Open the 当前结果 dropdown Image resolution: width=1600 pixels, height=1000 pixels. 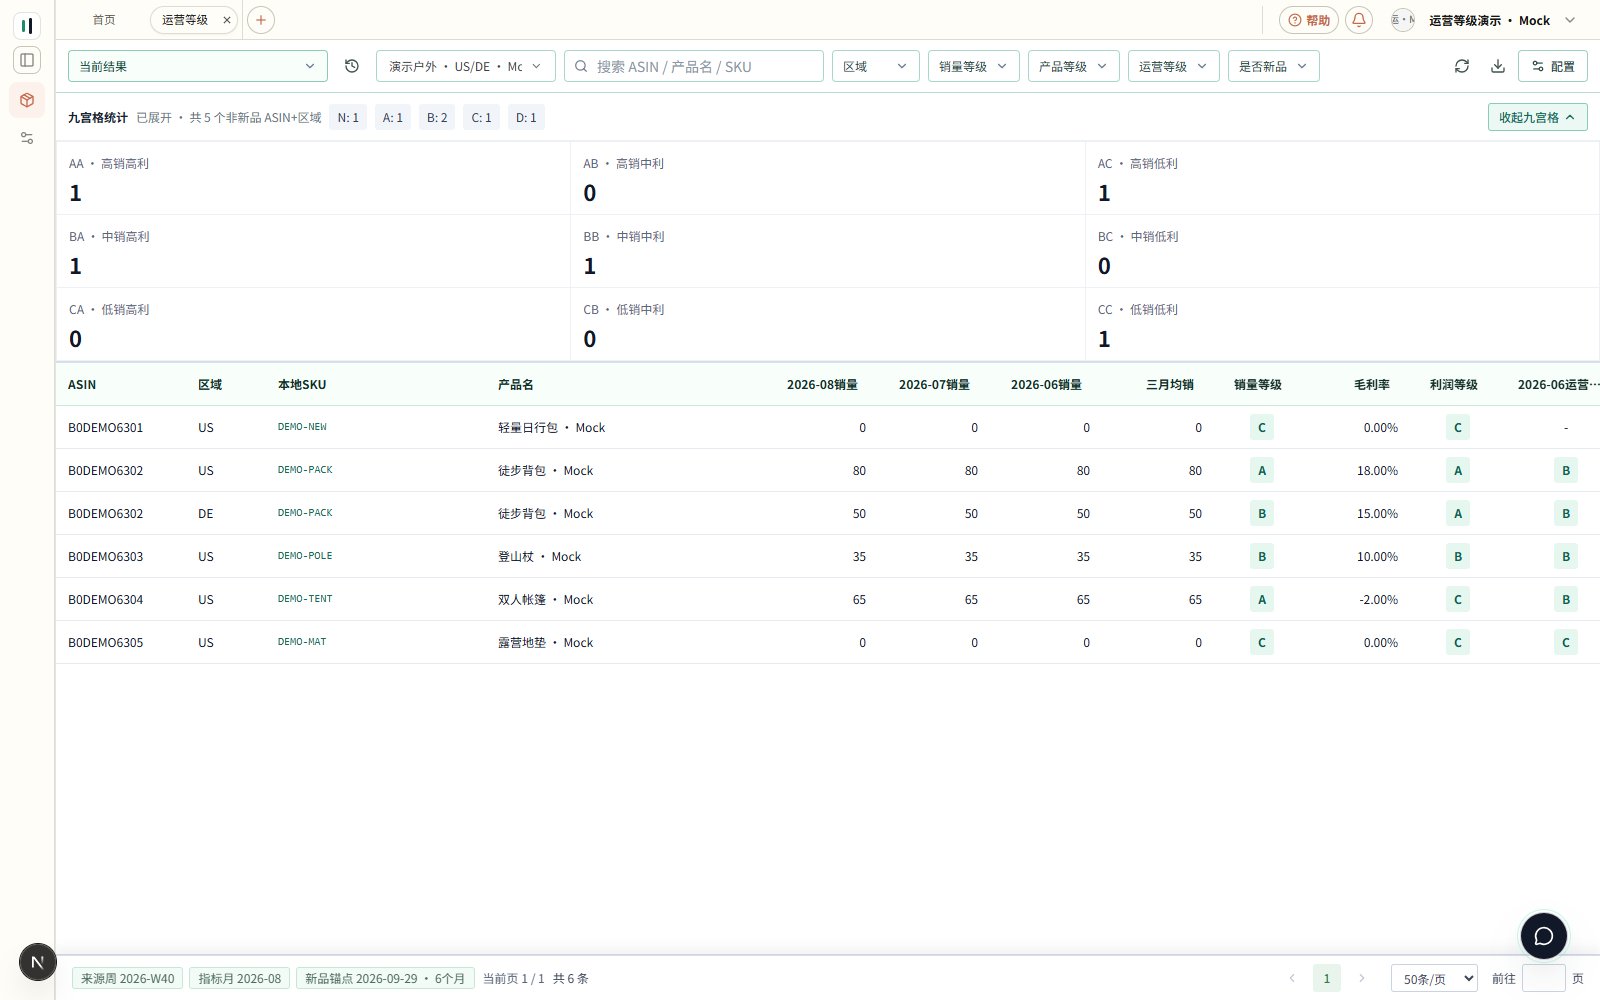click(198, 66)
